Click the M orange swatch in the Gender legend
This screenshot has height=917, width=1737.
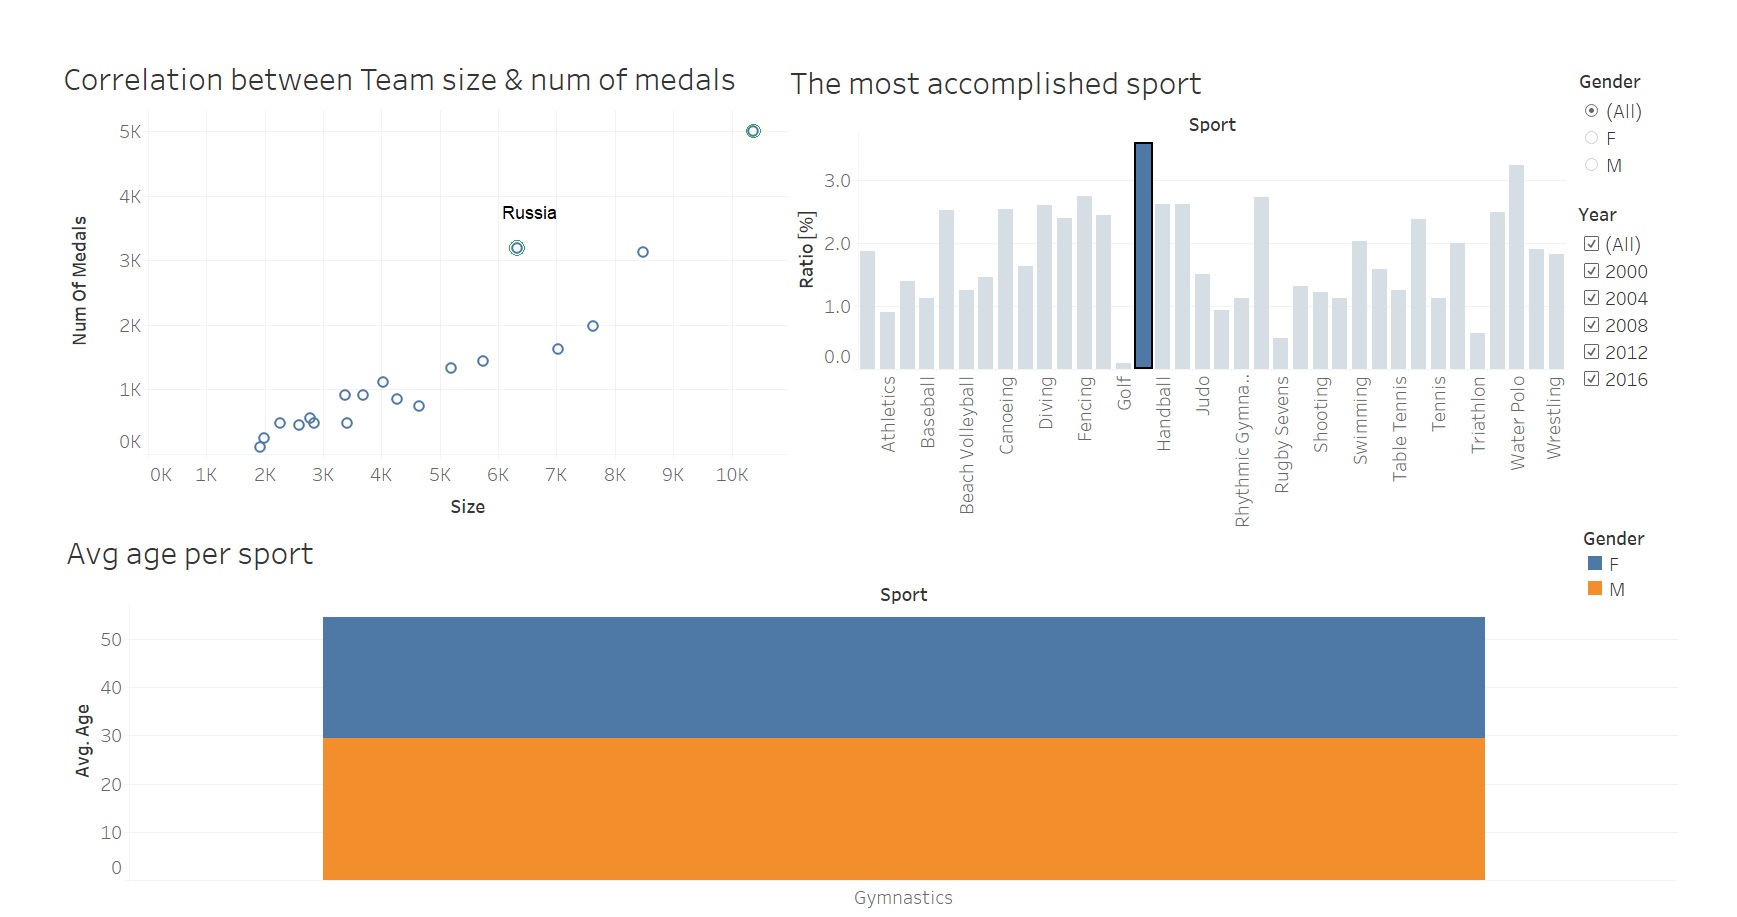(1597, 590)
